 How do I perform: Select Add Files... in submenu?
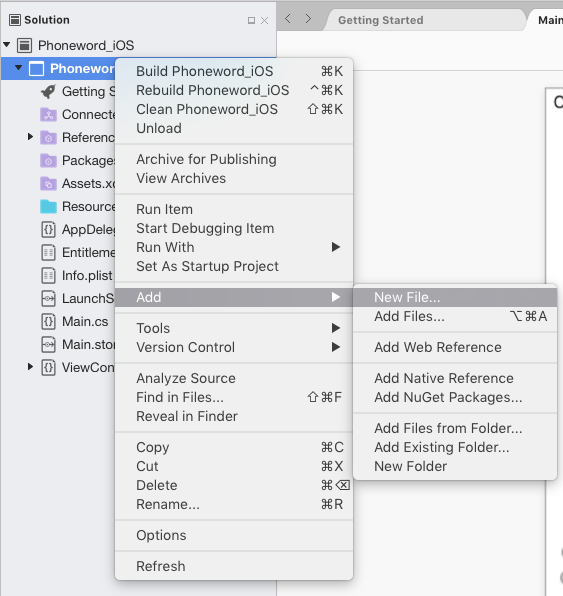coord(455,316)
